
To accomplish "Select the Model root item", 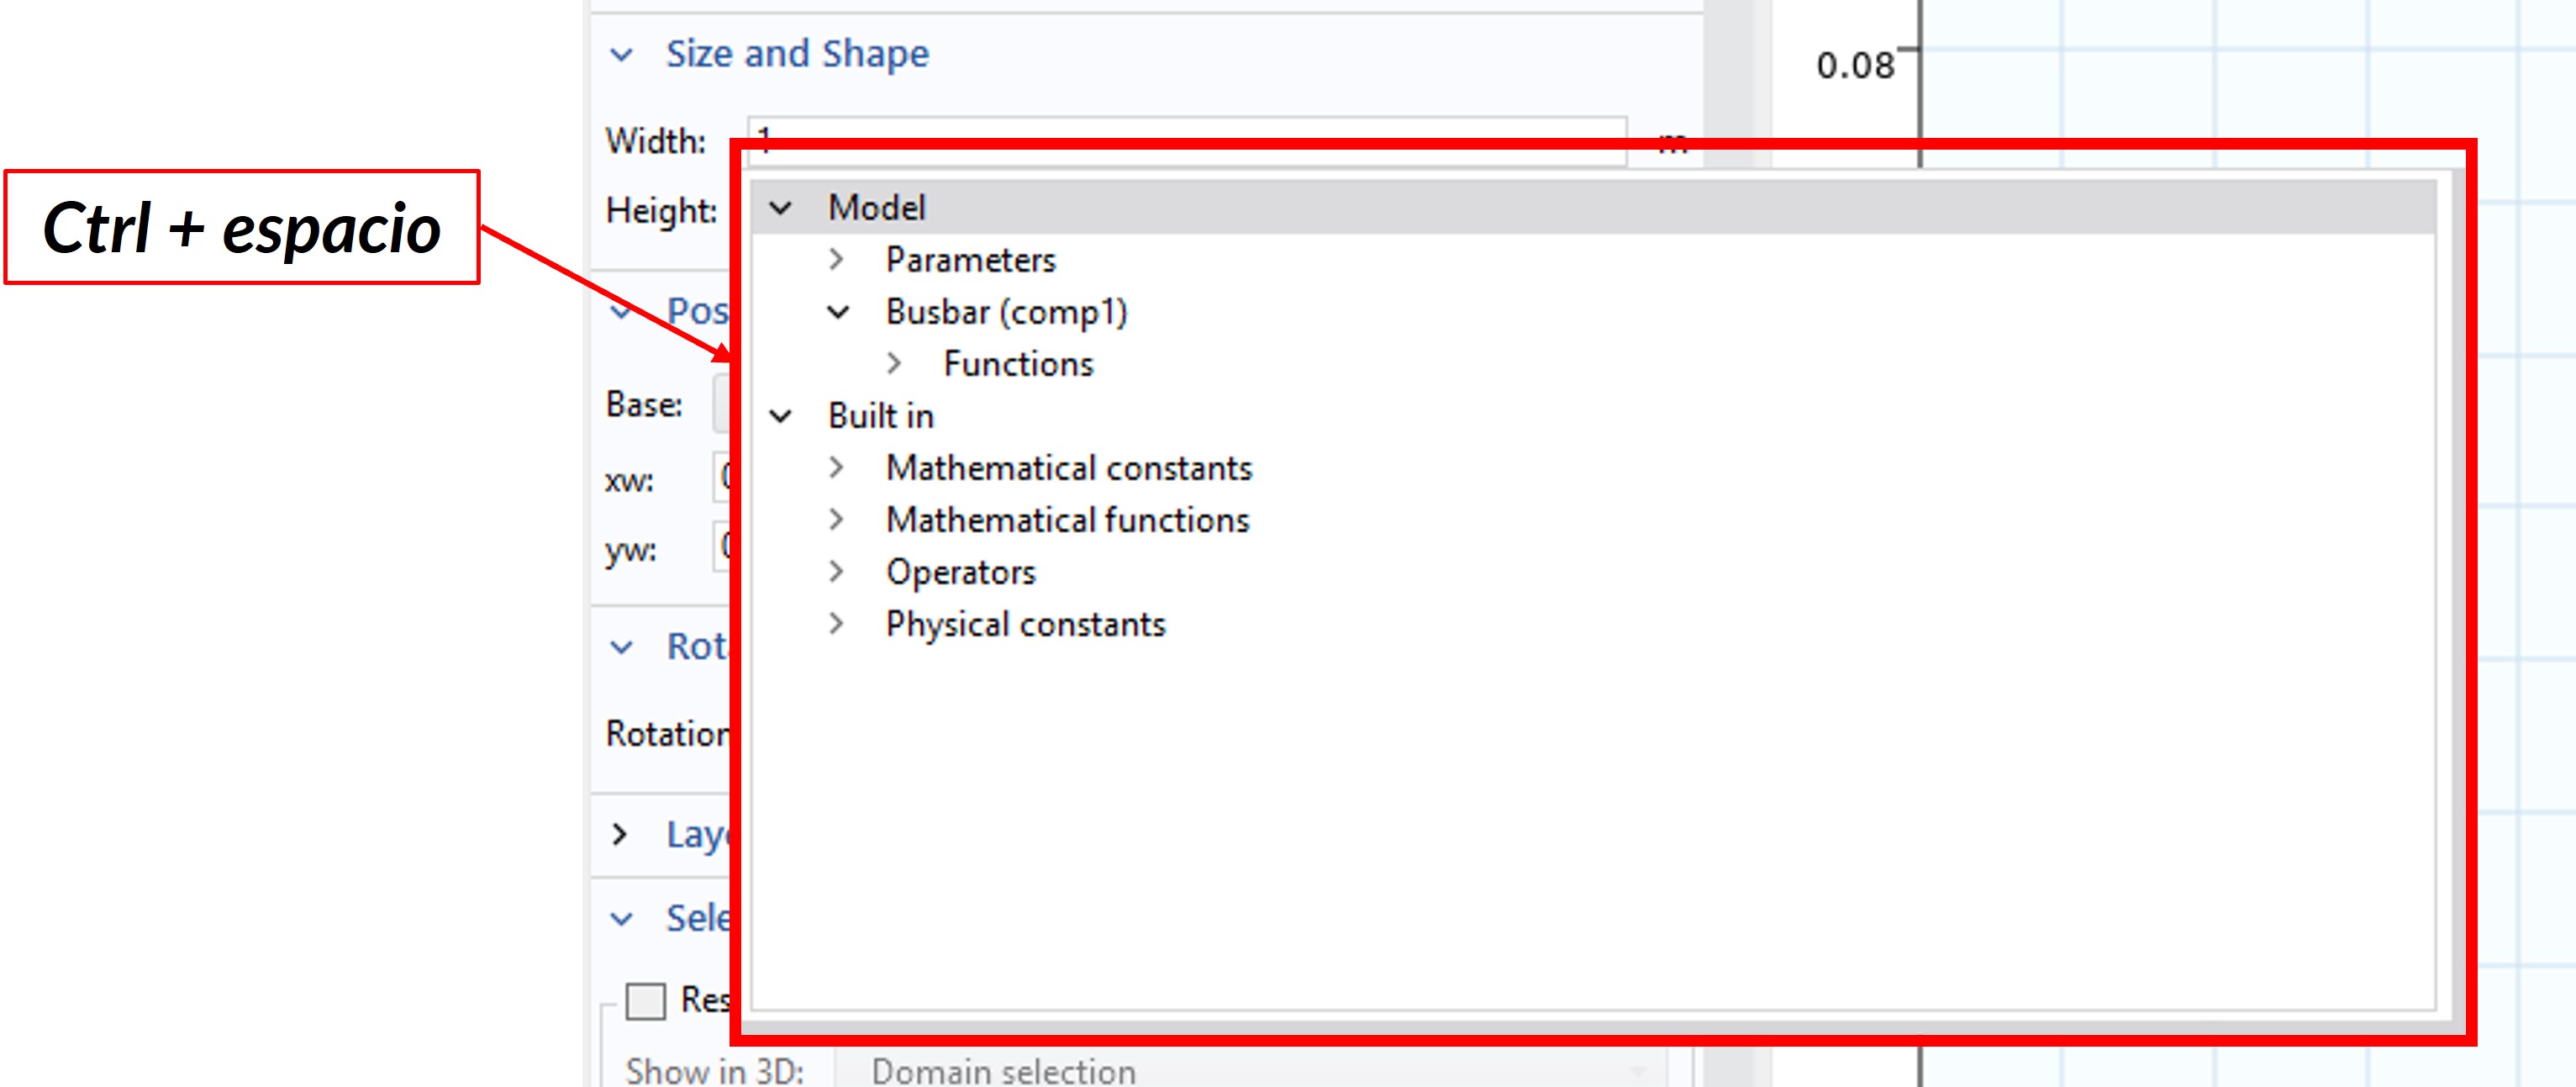I will (877, 208).
